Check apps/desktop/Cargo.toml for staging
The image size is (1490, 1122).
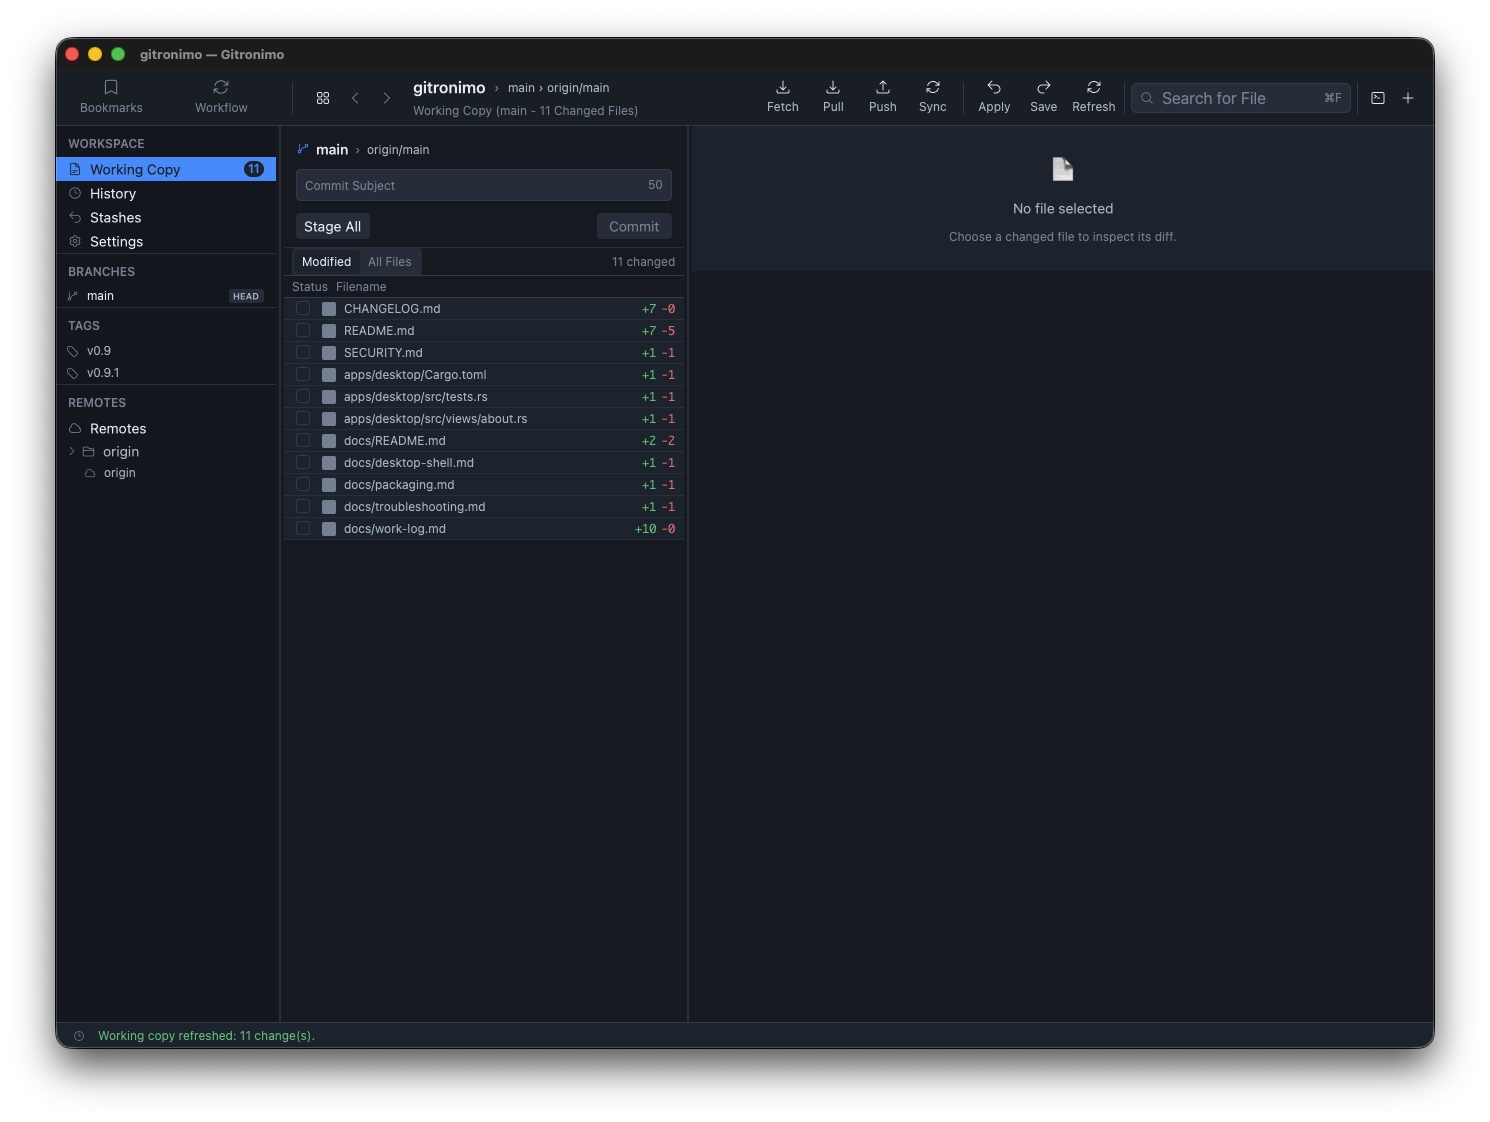pos(303,375)
